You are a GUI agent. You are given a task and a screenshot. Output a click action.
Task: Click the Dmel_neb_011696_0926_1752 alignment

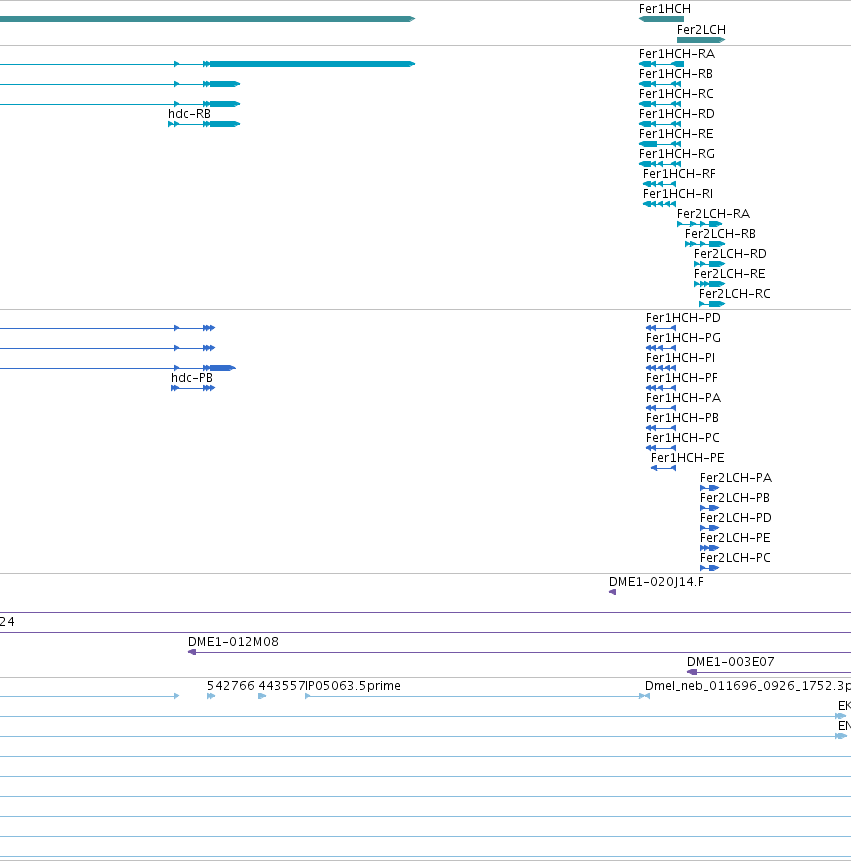[647, 696]
